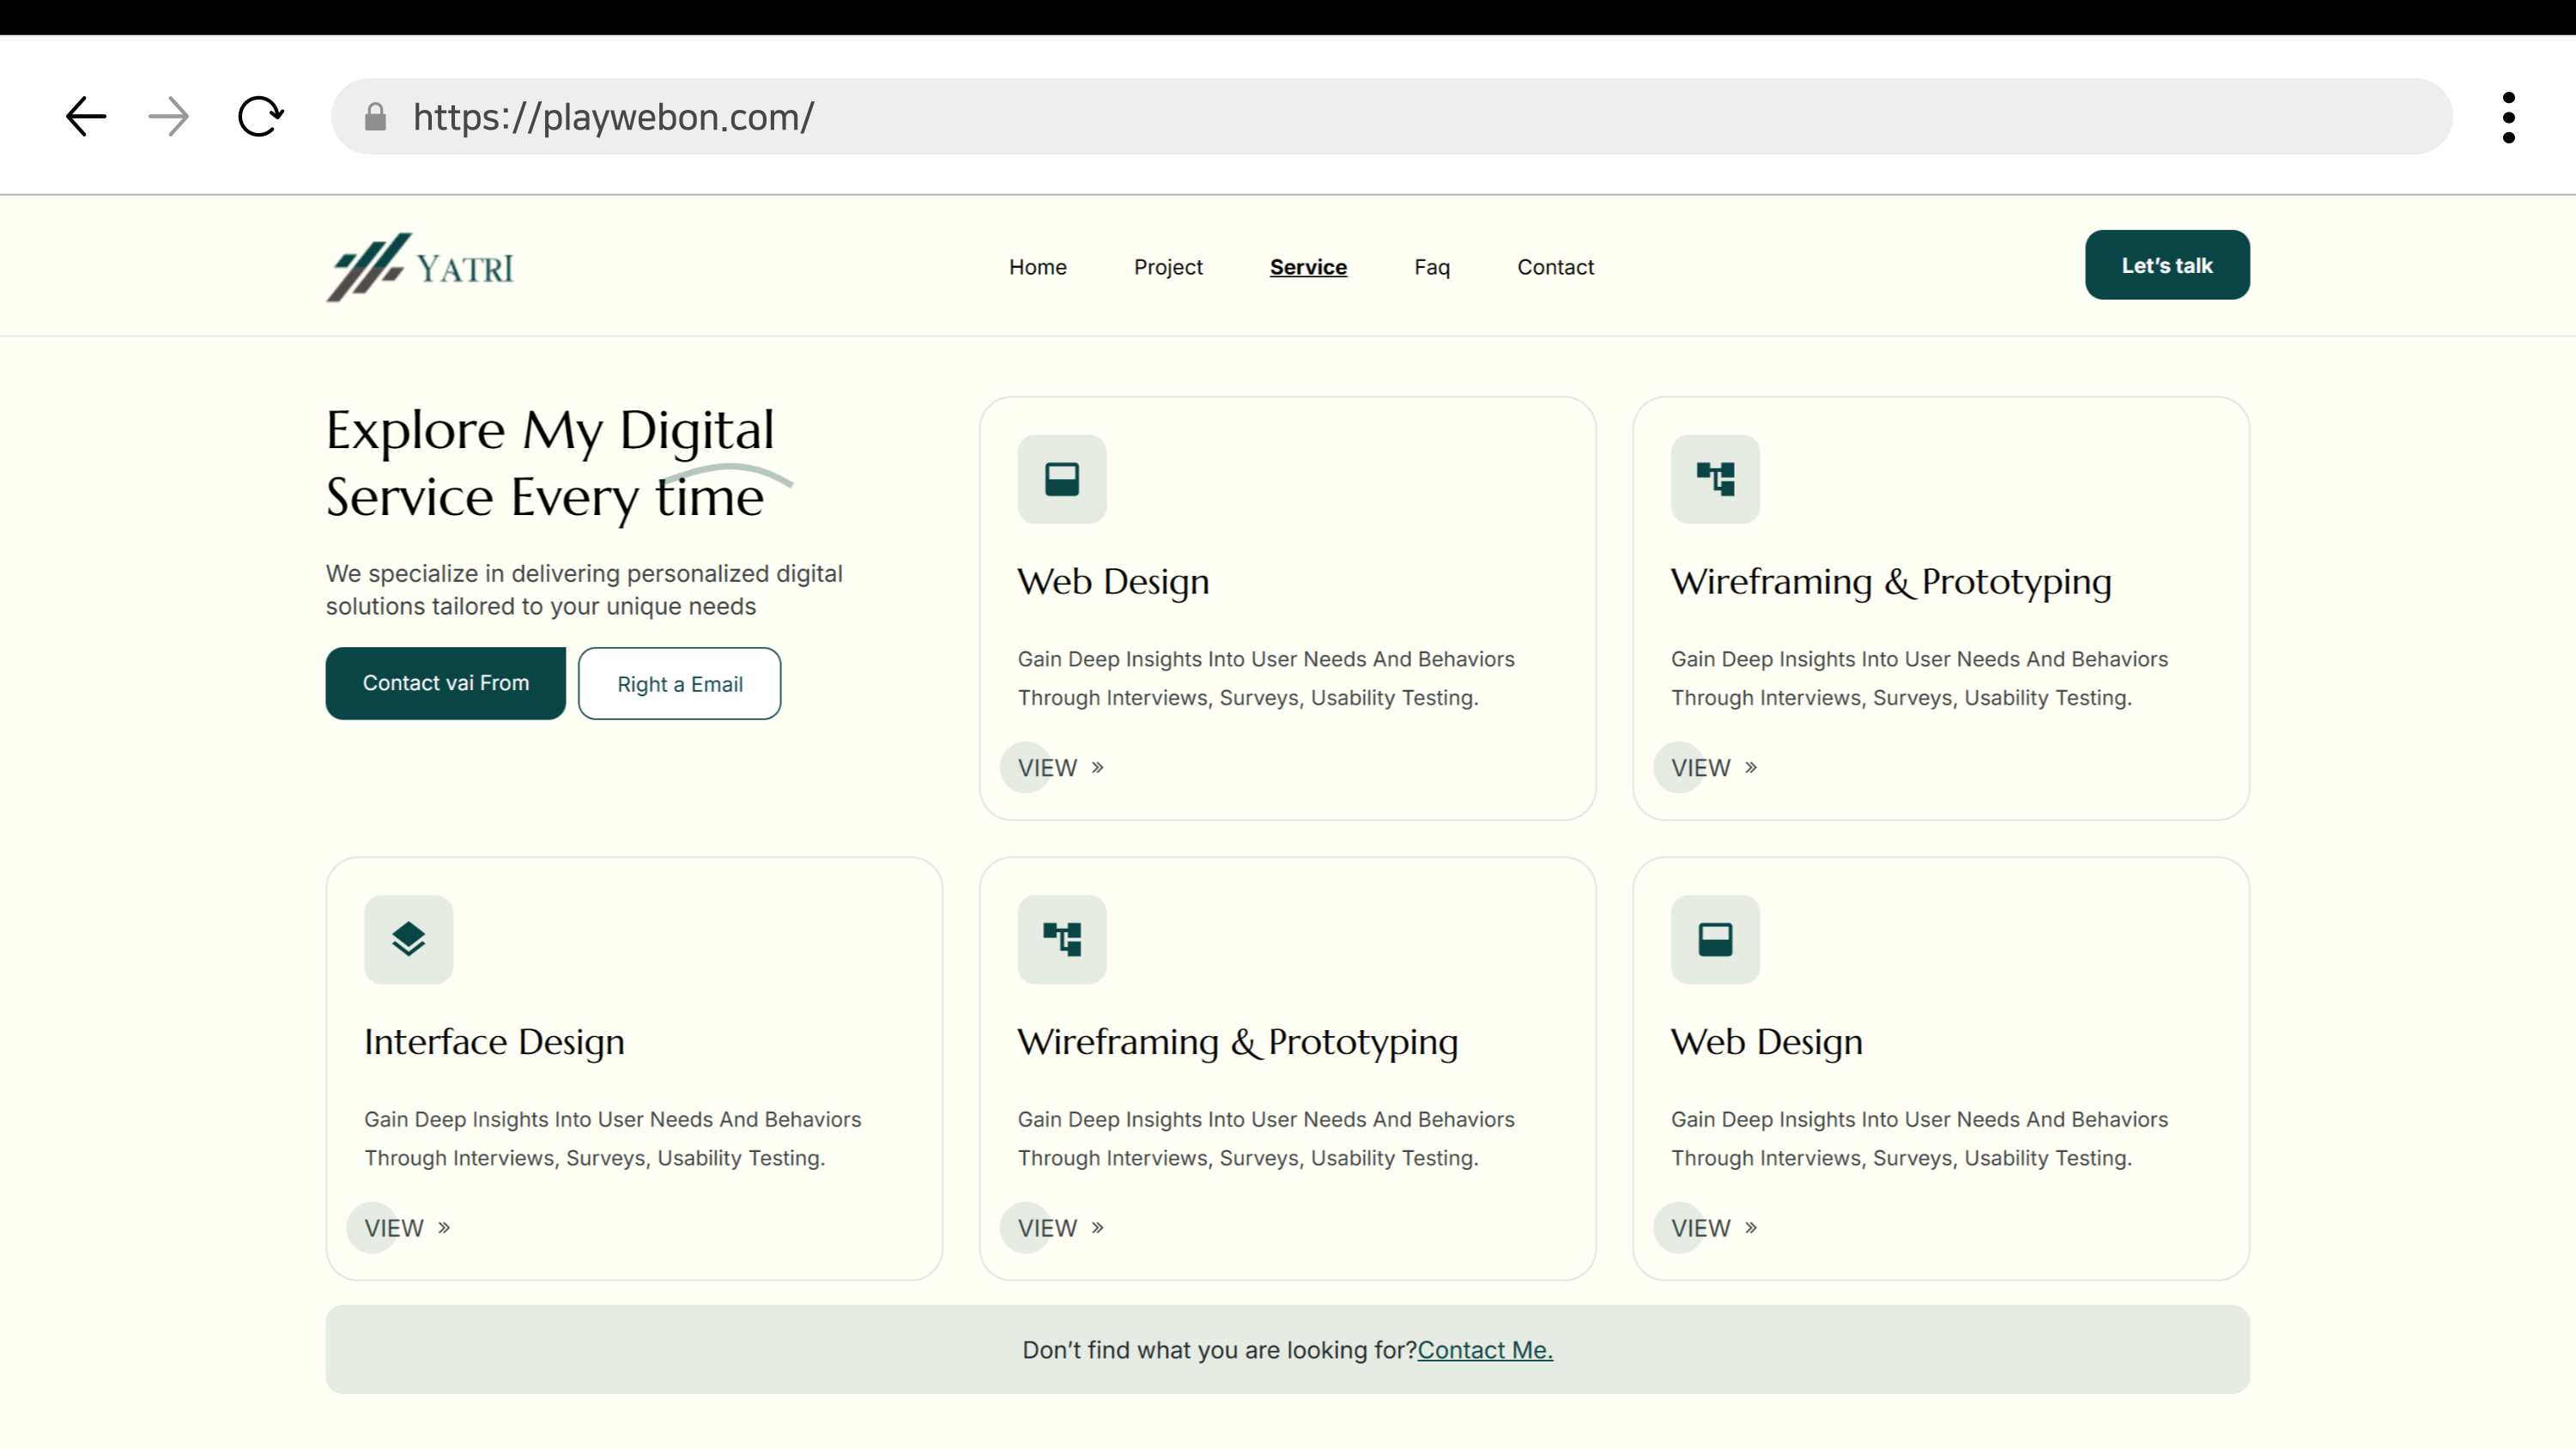
Task: Click the Contact vai From button
Action: click(x=445, y=683)
